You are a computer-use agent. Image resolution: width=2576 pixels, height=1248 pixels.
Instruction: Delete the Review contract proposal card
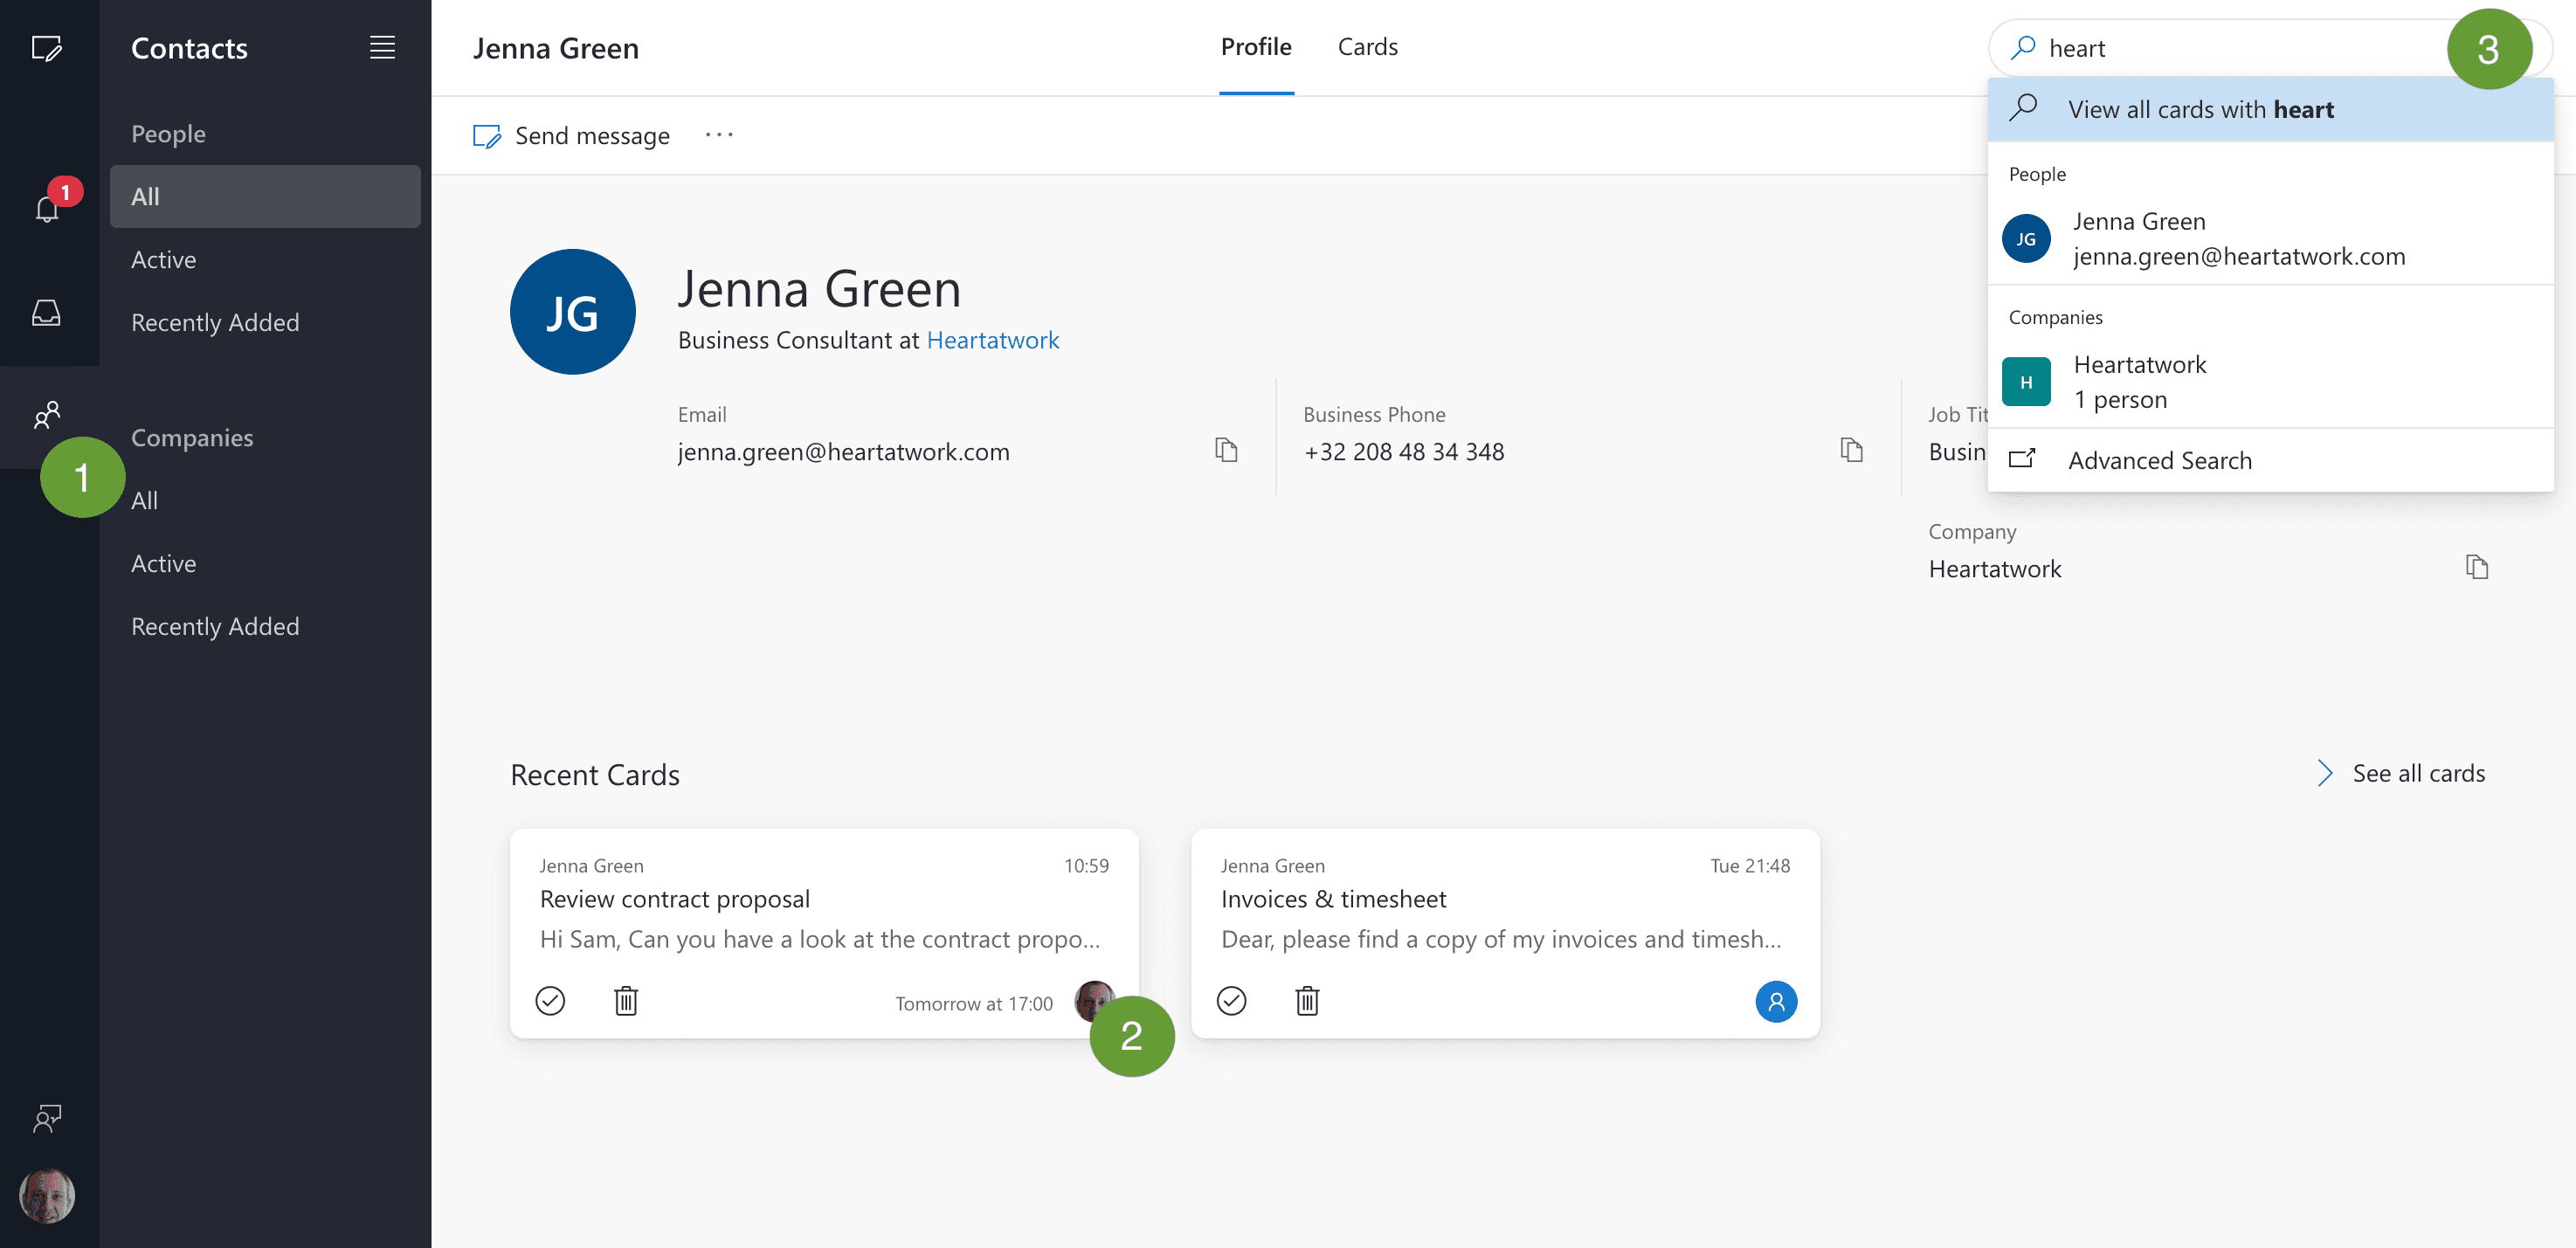(x=626, y=1001)
